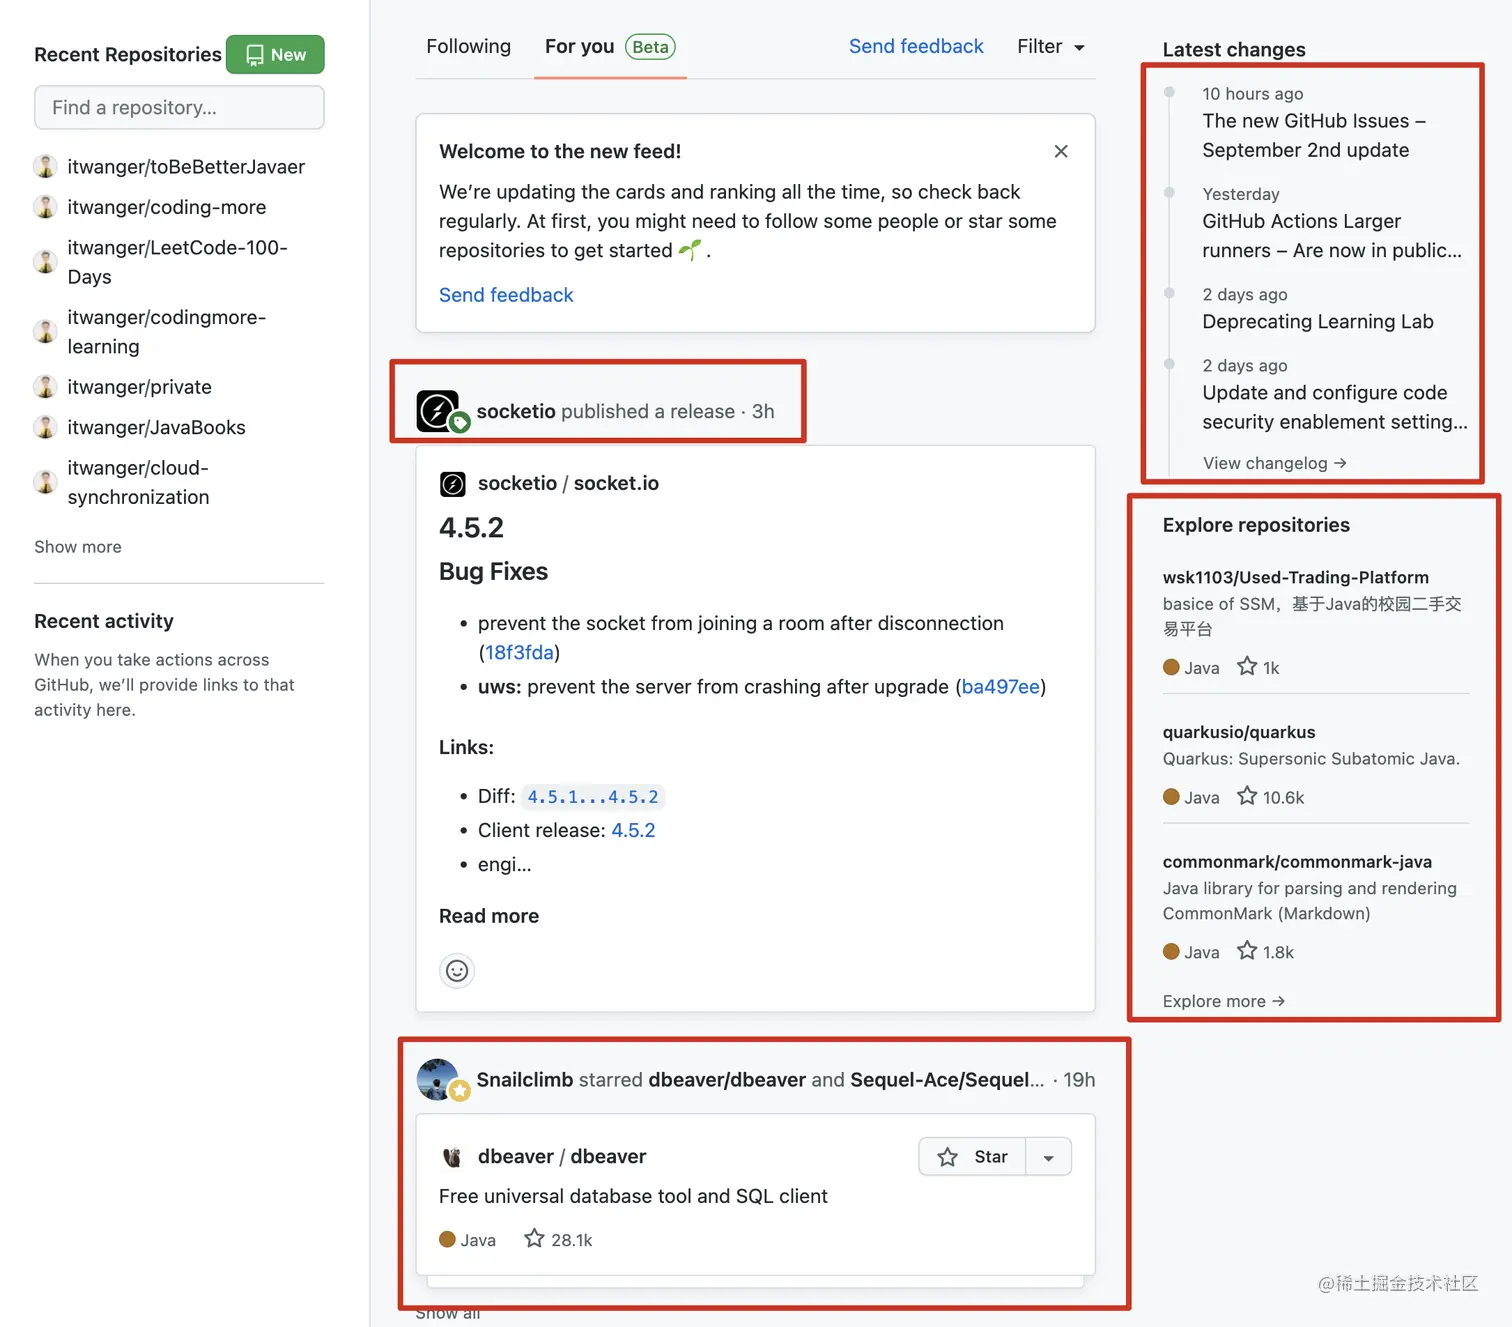Switch to the Following tab

[x=468, y=46]
